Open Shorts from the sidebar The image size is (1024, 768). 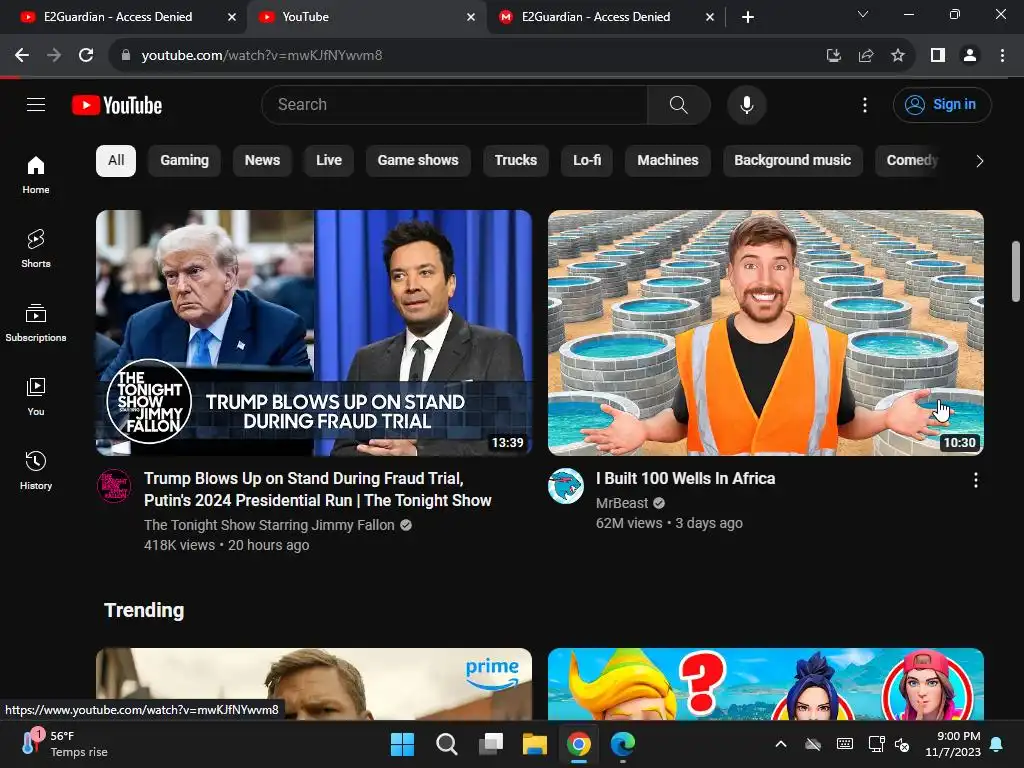36,249
